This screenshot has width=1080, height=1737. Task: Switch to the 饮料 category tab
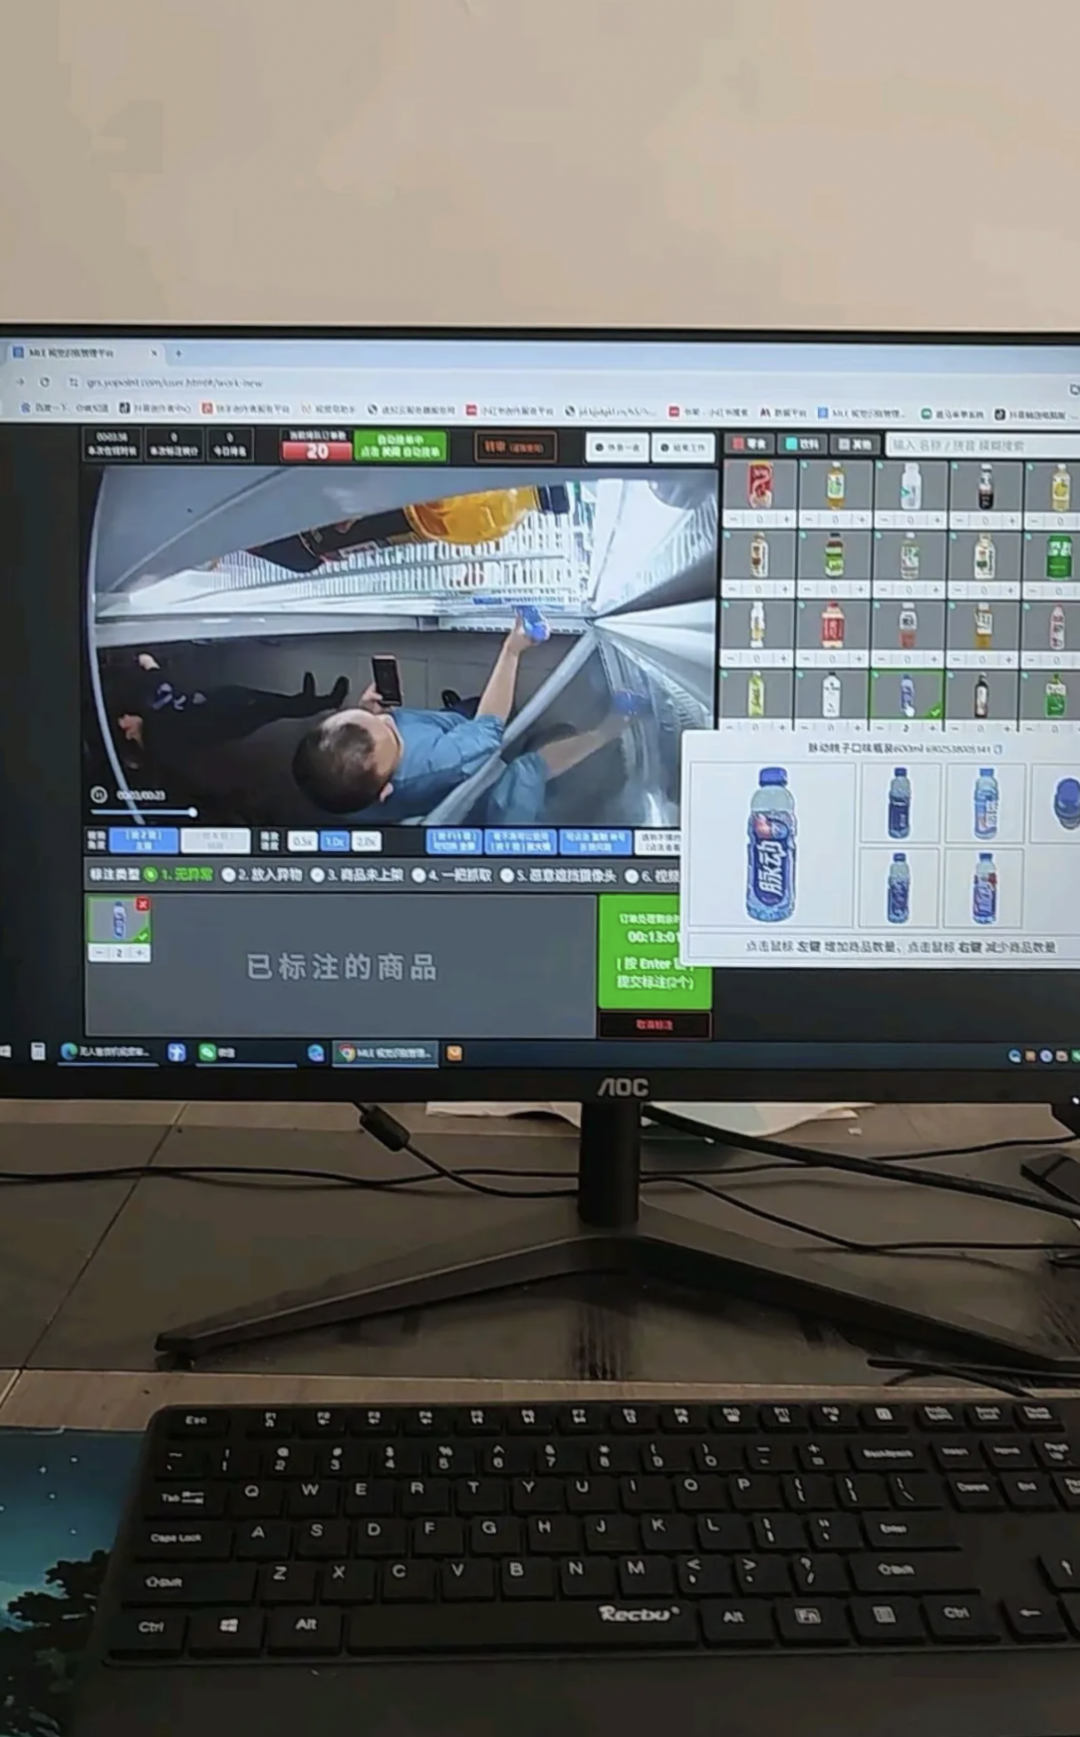pyautogui.click(x=803, y=443)
